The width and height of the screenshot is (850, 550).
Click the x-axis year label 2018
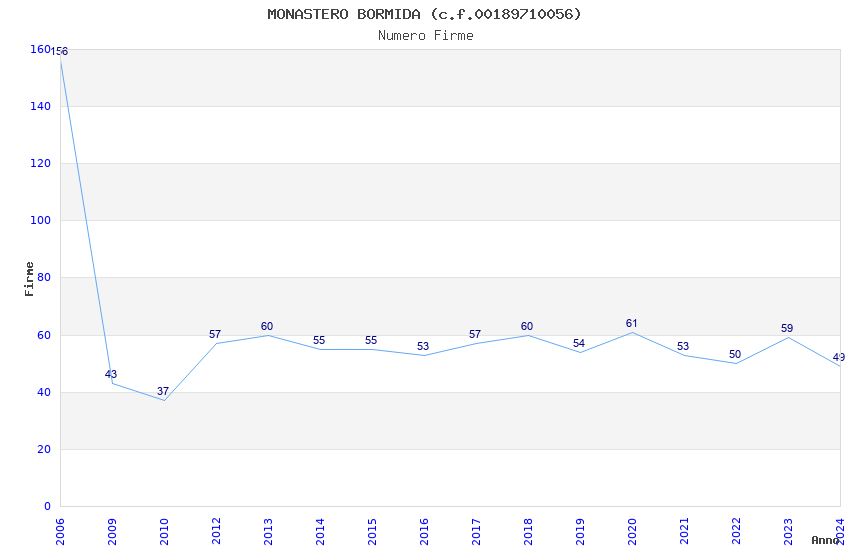pos(529,531)
